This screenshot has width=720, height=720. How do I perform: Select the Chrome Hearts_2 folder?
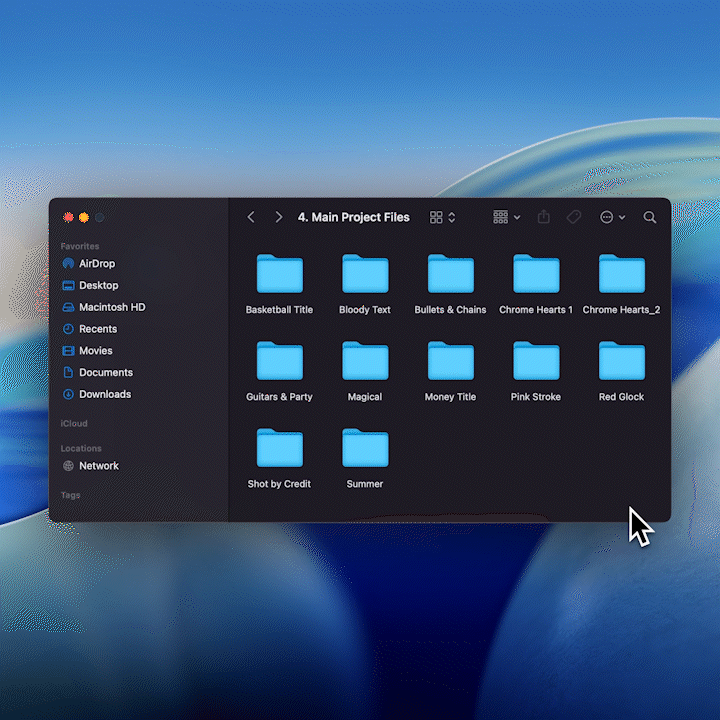622,284
